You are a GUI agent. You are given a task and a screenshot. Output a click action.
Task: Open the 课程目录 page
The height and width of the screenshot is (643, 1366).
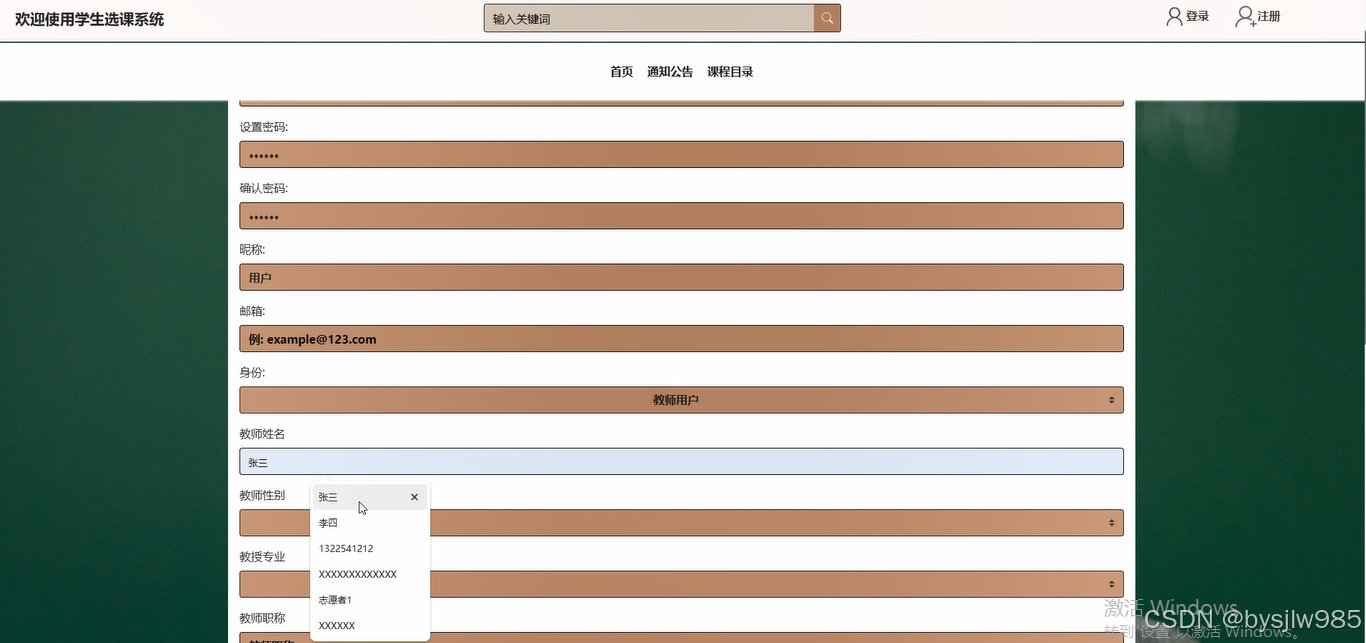730,71
